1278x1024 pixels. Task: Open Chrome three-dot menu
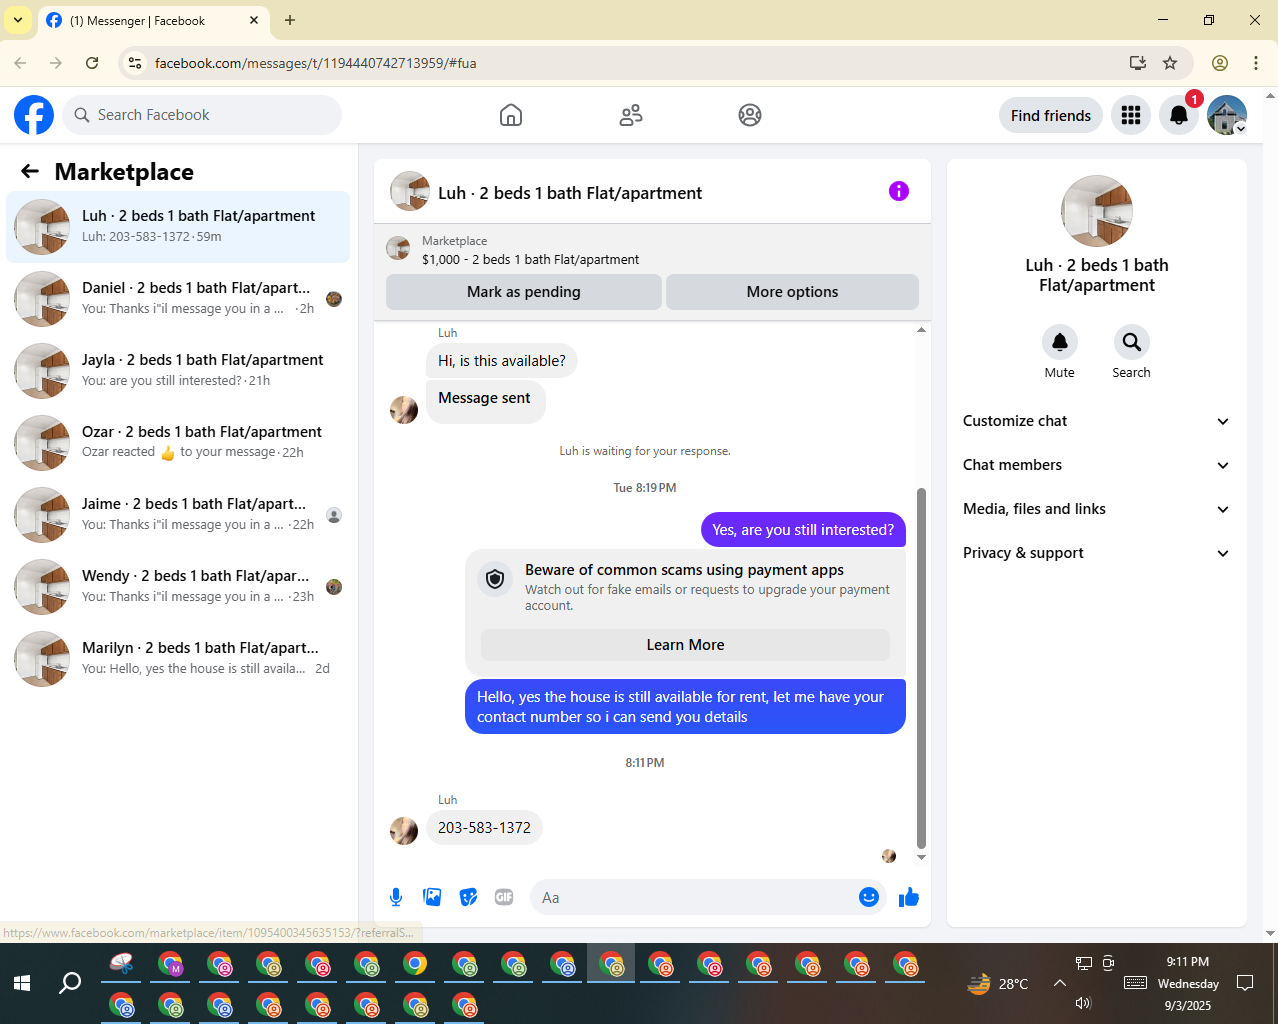[1256, 63]
